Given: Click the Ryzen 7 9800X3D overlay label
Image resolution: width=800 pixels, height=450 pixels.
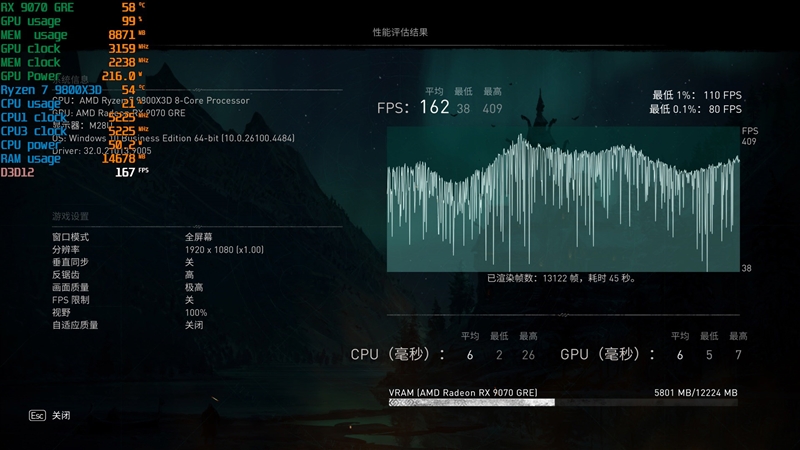Looking at the screenshot, I should point(51,90).
